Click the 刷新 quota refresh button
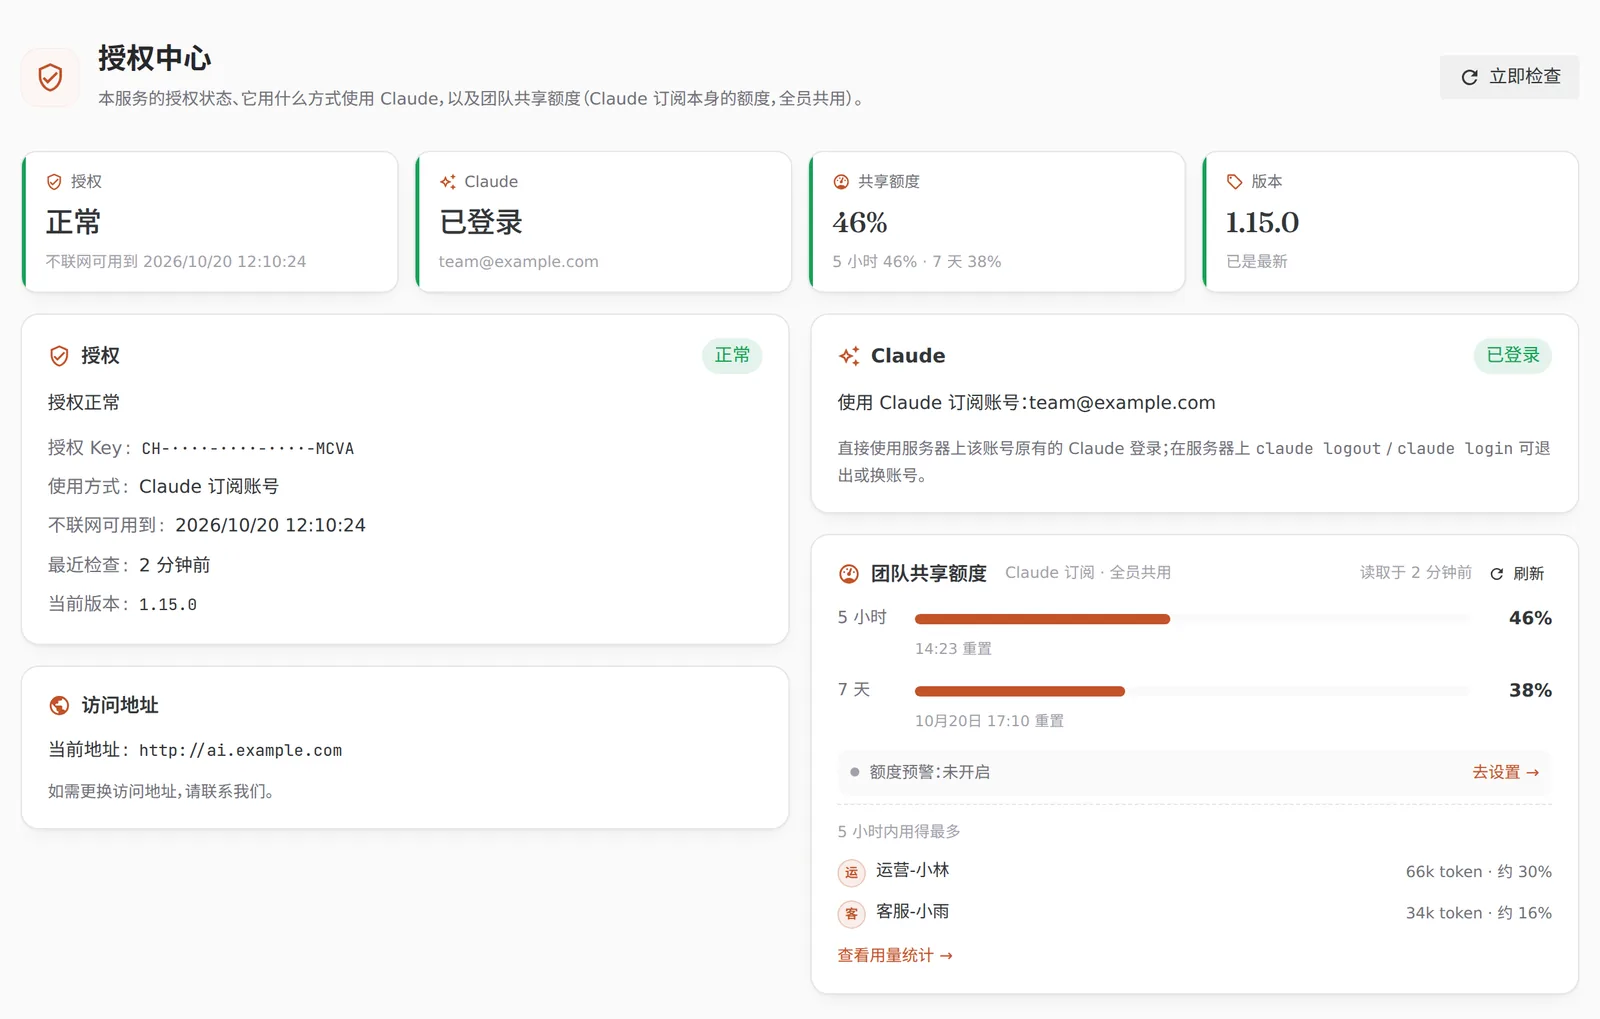The width and height of the screenshot is (1600, 1019). pyautogui.click(x=1517, y=574)
